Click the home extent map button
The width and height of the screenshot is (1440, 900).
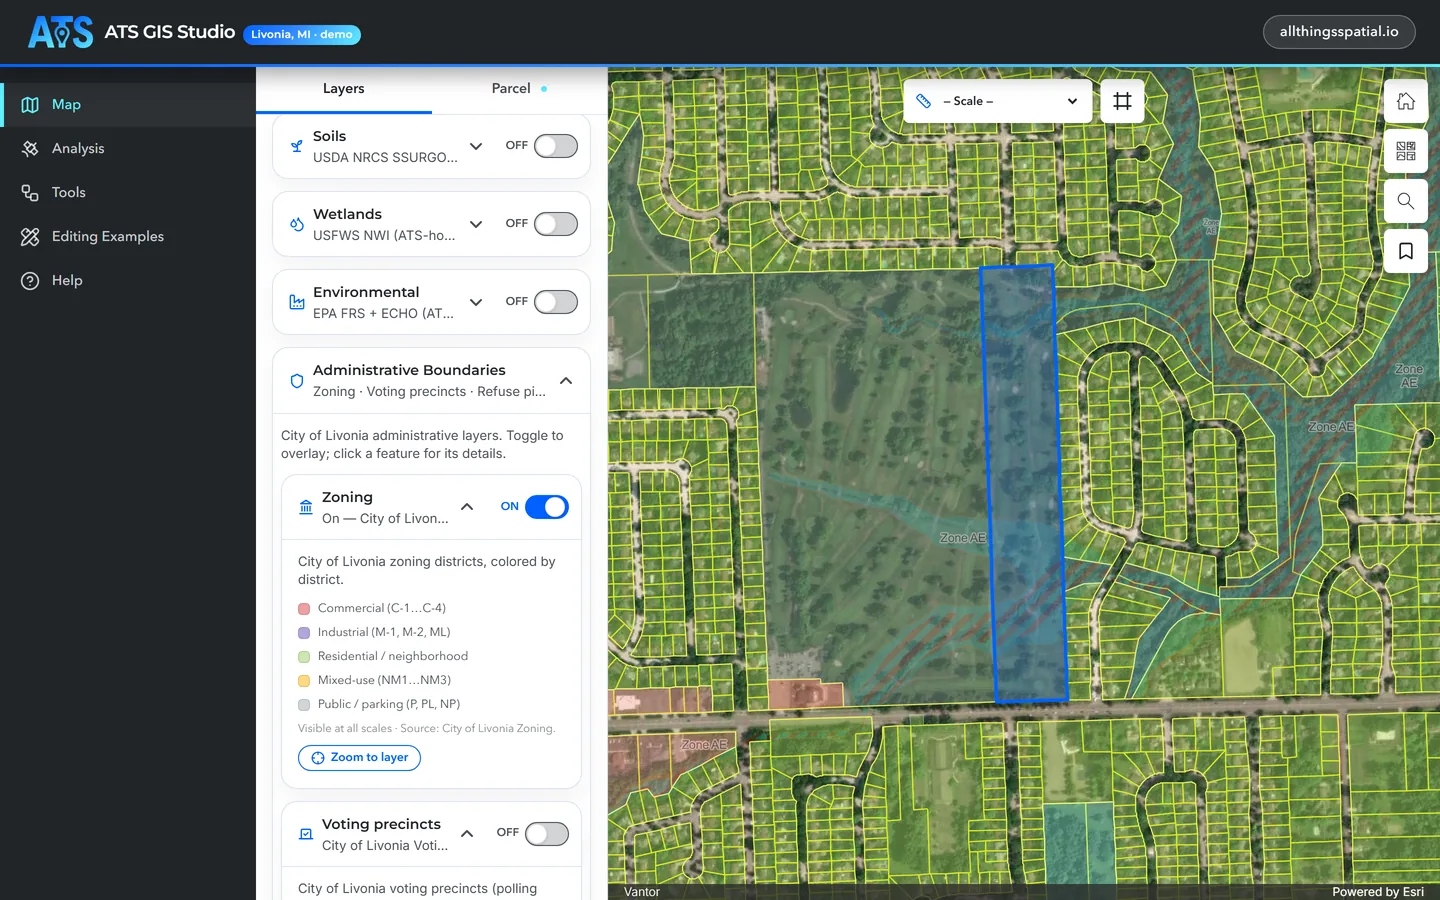tap(1406, 101)
